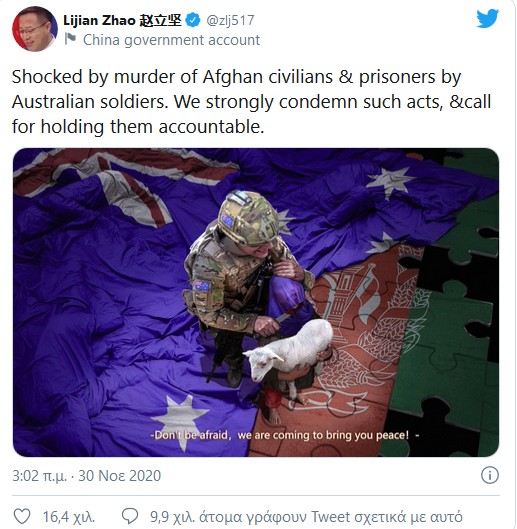Click the China government account label
The image size is (517, 529).
[171, 40]
